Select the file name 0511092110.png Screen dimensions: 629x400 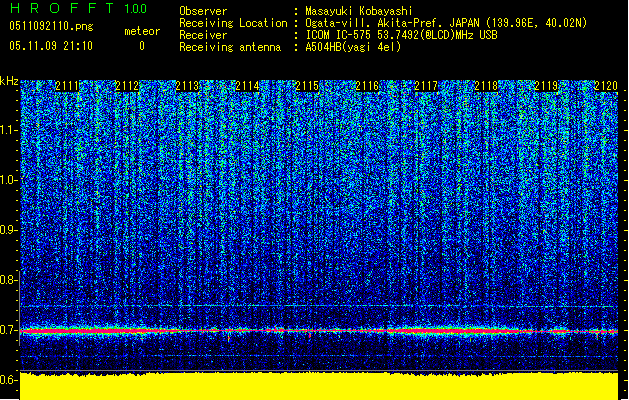(x=51, y=26)
